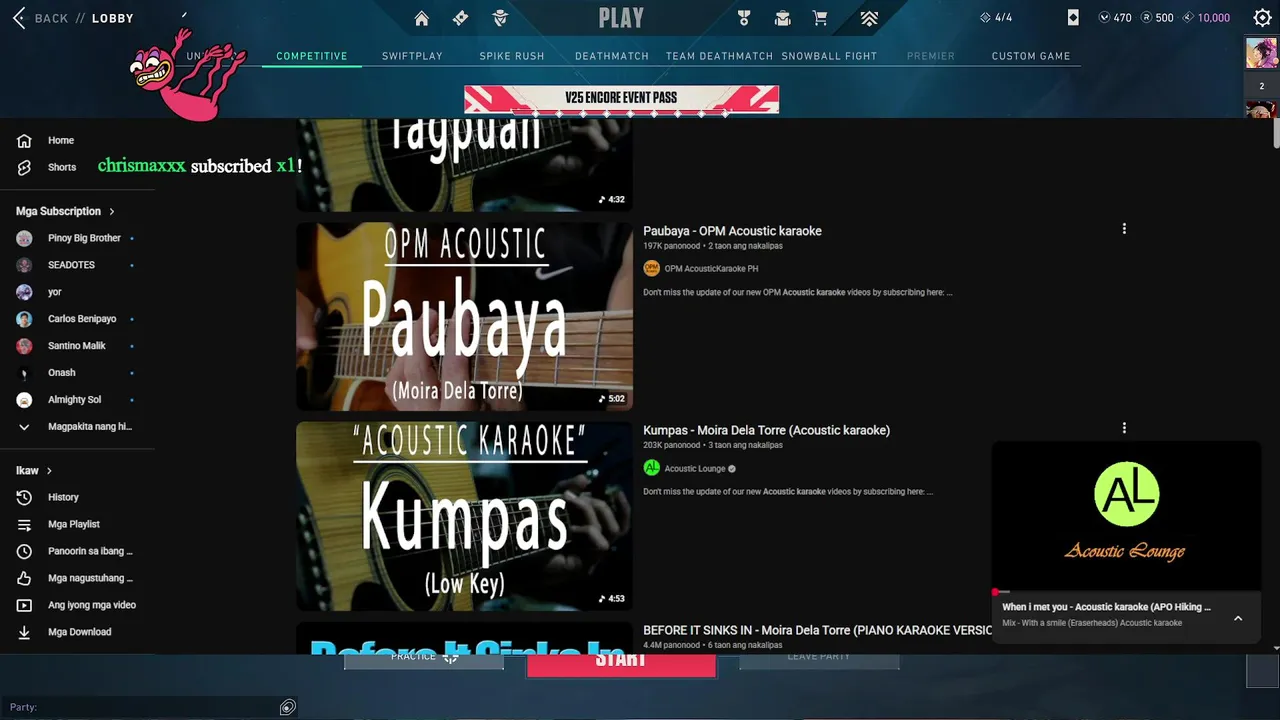Viewport: 1280px width, 720px height.
Task: Select the Swiftplay mode tab
Action: point(412,56)
